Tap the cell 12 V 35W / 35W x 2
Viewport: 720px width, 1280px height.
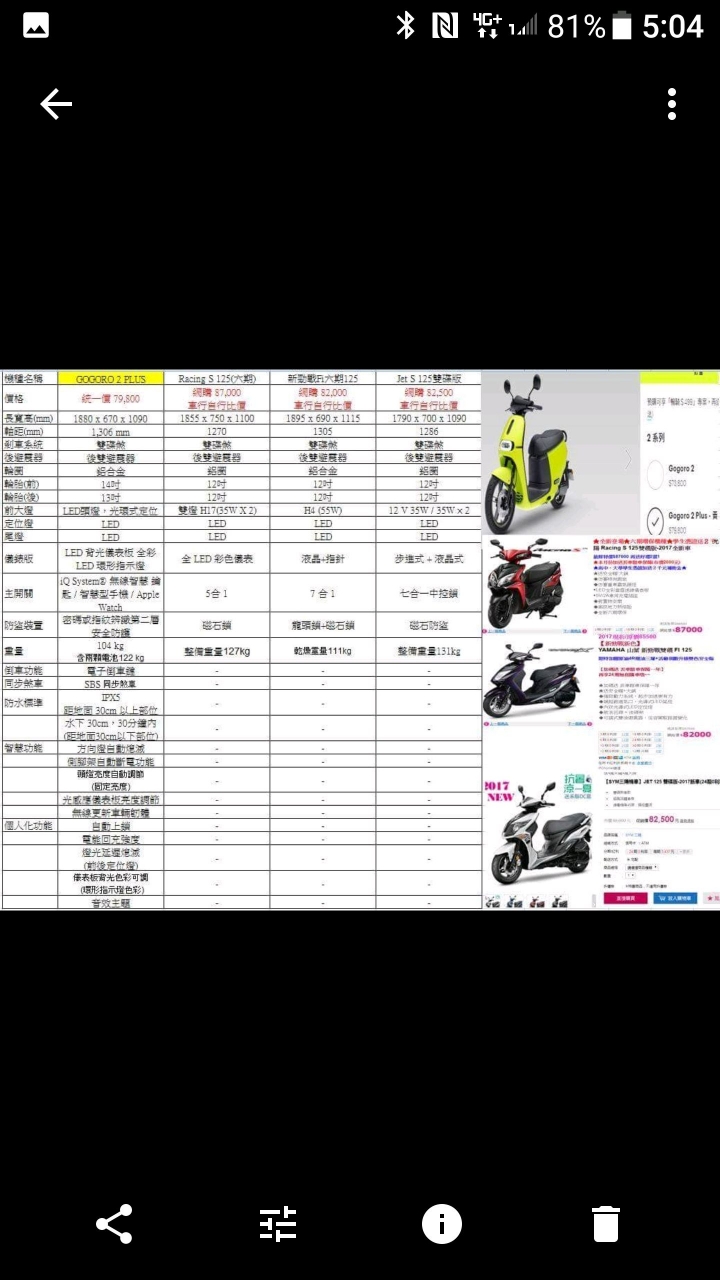tap(429, 510)
